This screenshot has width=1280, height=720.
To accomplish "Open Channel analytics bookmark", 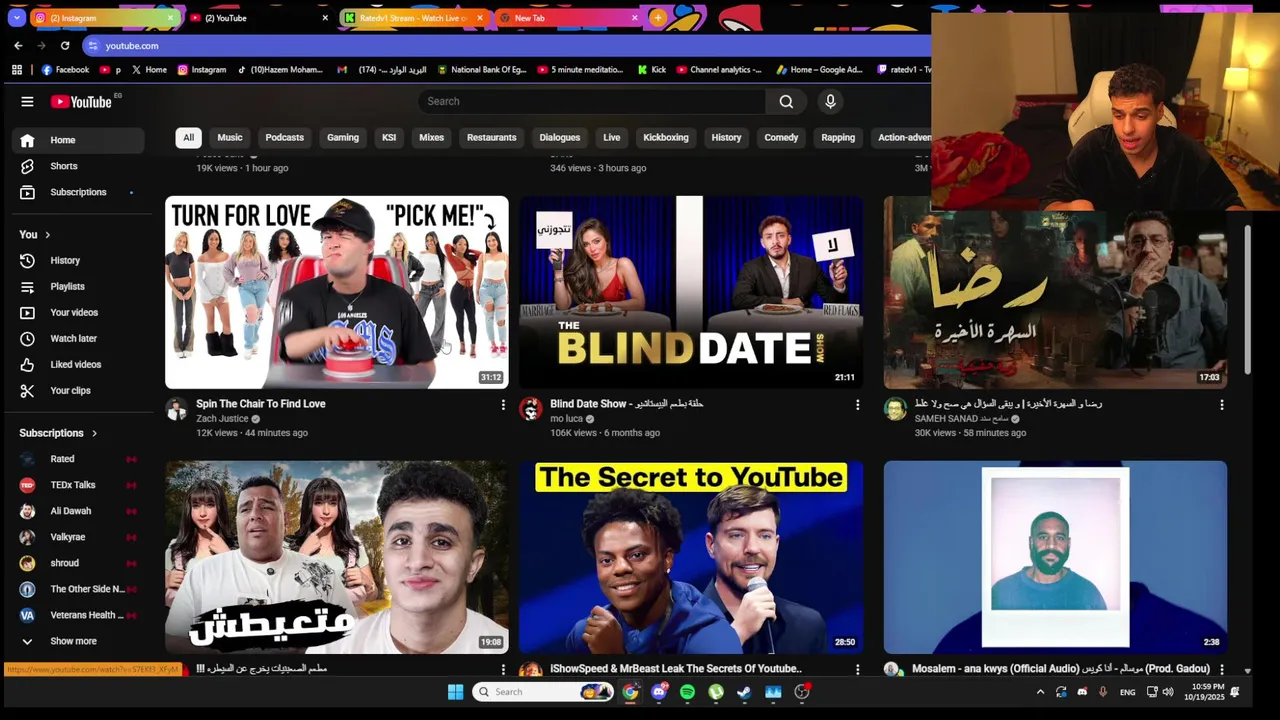I will pyautogui.click(x=719, y=70).
